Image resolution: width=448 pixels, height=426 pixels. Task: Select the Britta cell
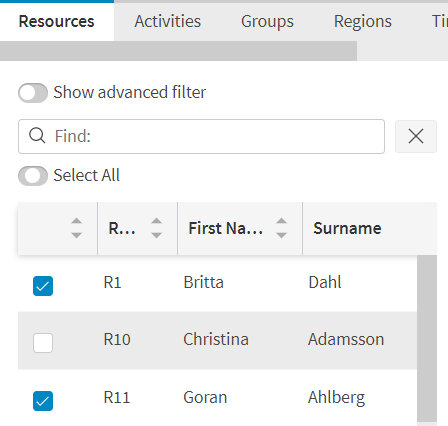coord(203,283)
